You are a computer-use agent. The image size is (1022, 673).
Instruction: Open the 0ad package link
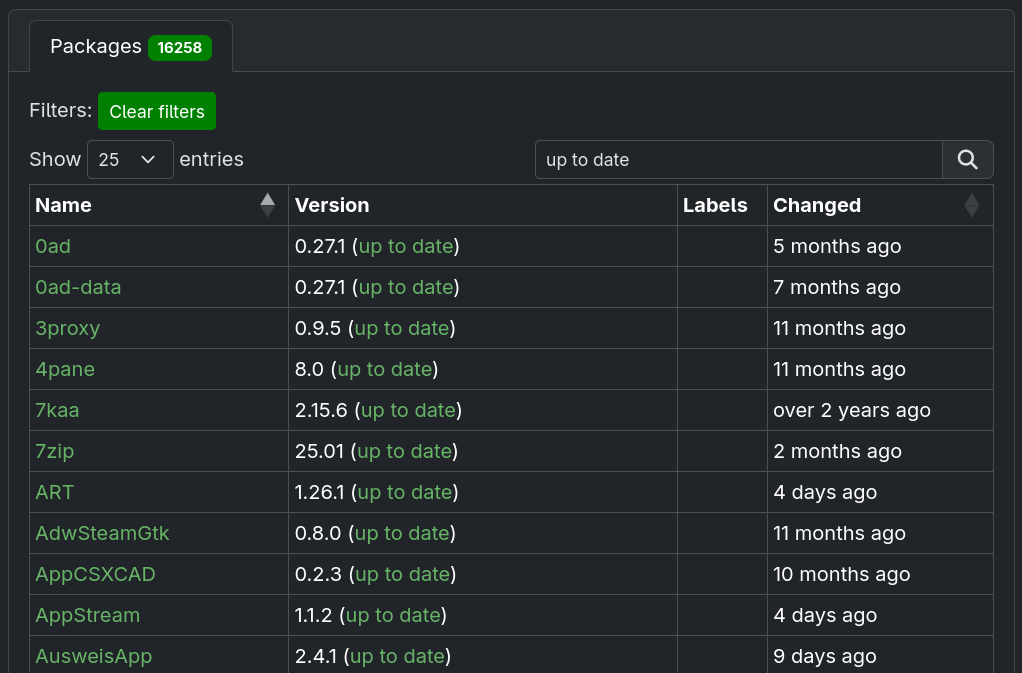click(53, 246)
